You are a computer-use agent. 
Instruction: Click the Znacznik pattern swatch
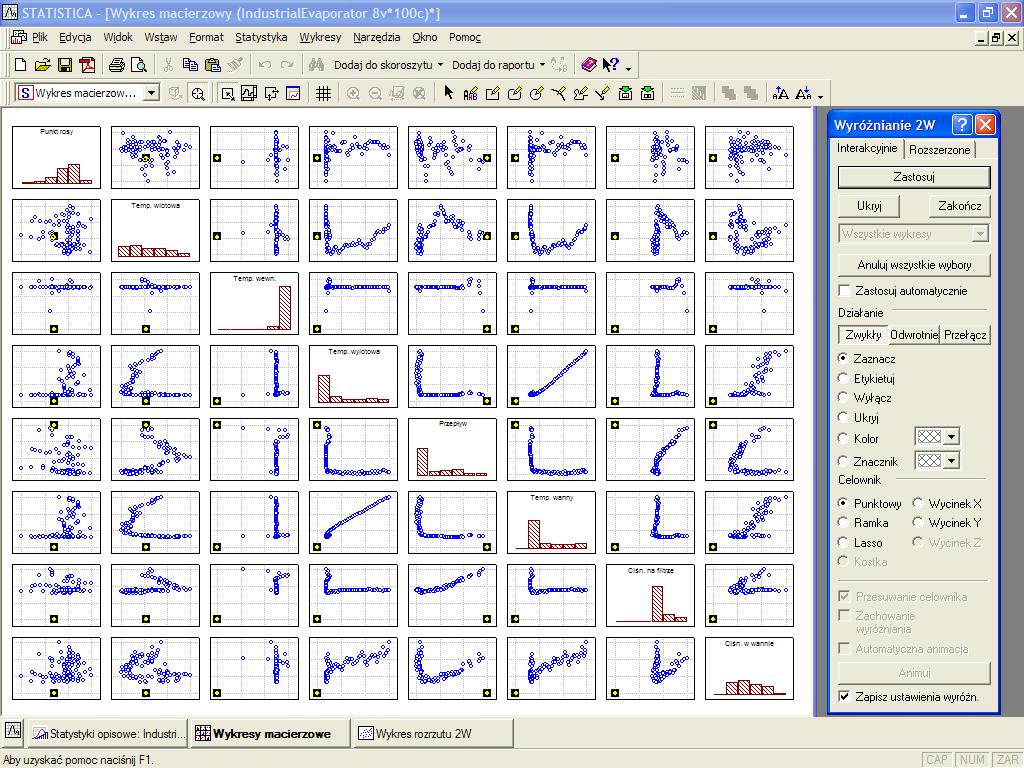coord(929,460)
